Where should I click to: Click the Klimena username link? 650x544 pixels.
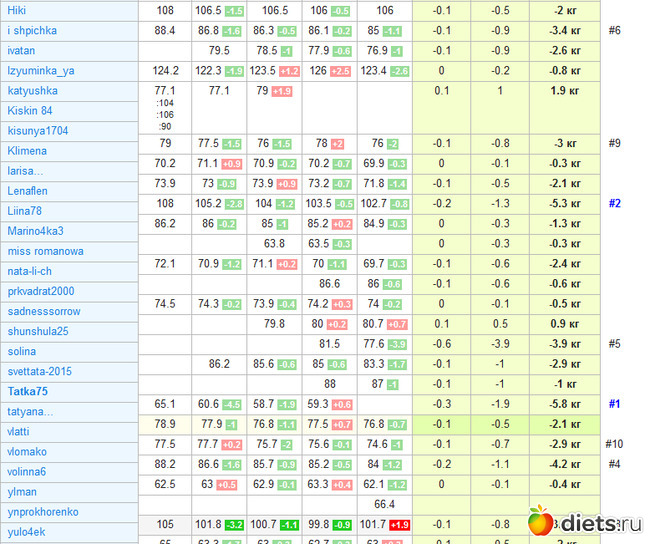coord(27,151)
